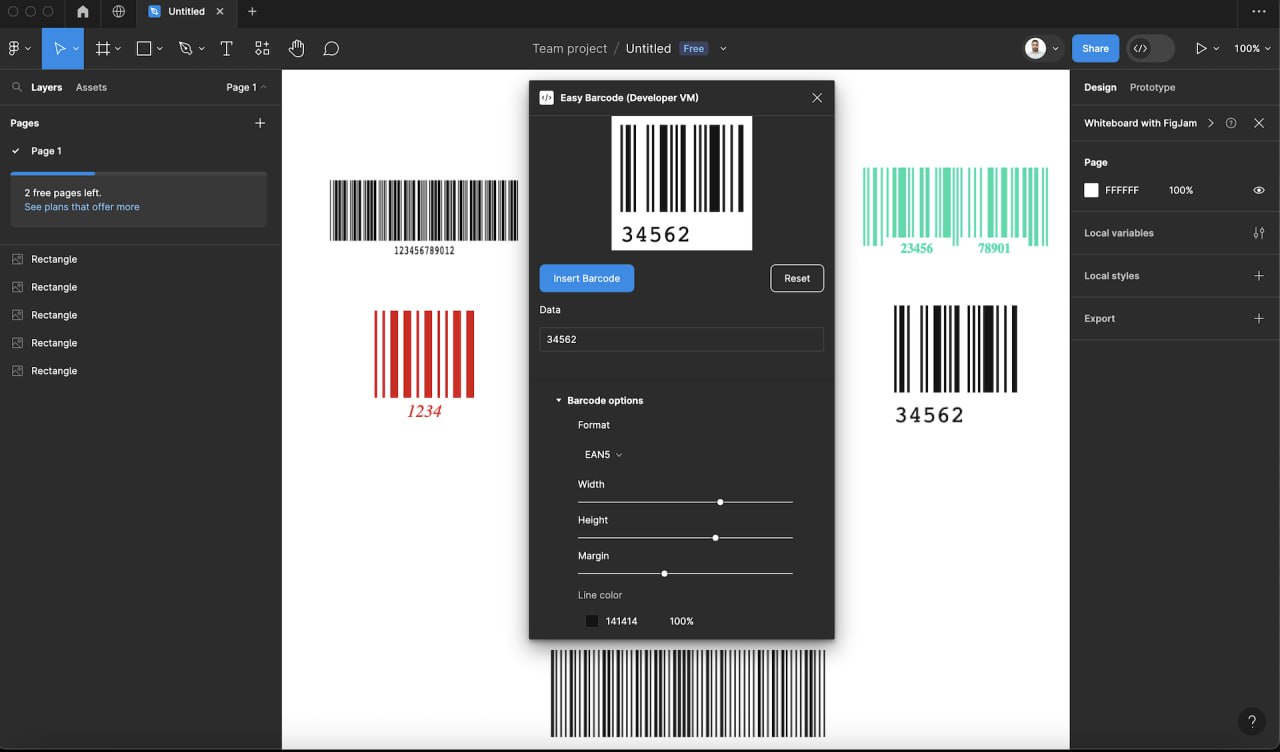This screenshot has width=1280, height=752.
Task: Open the Community globe icon
Action: (119, 12)
